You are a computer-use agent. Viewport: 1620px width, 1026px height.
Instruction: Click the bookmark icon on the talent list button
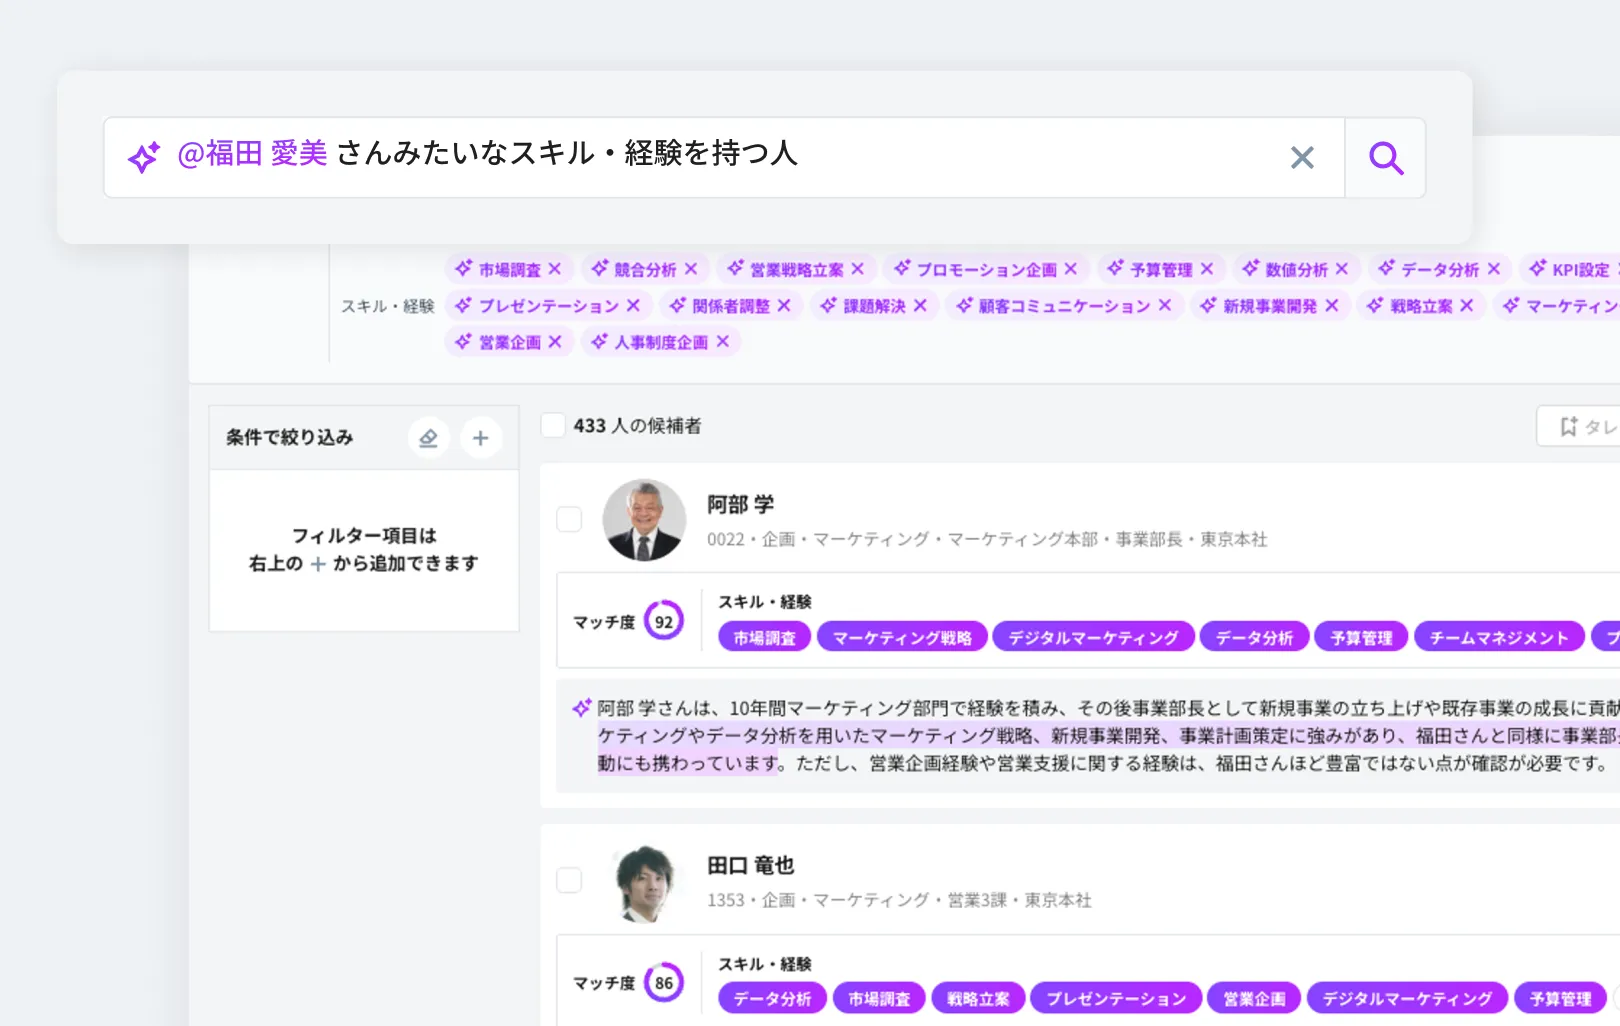(x=1570, y=426)
